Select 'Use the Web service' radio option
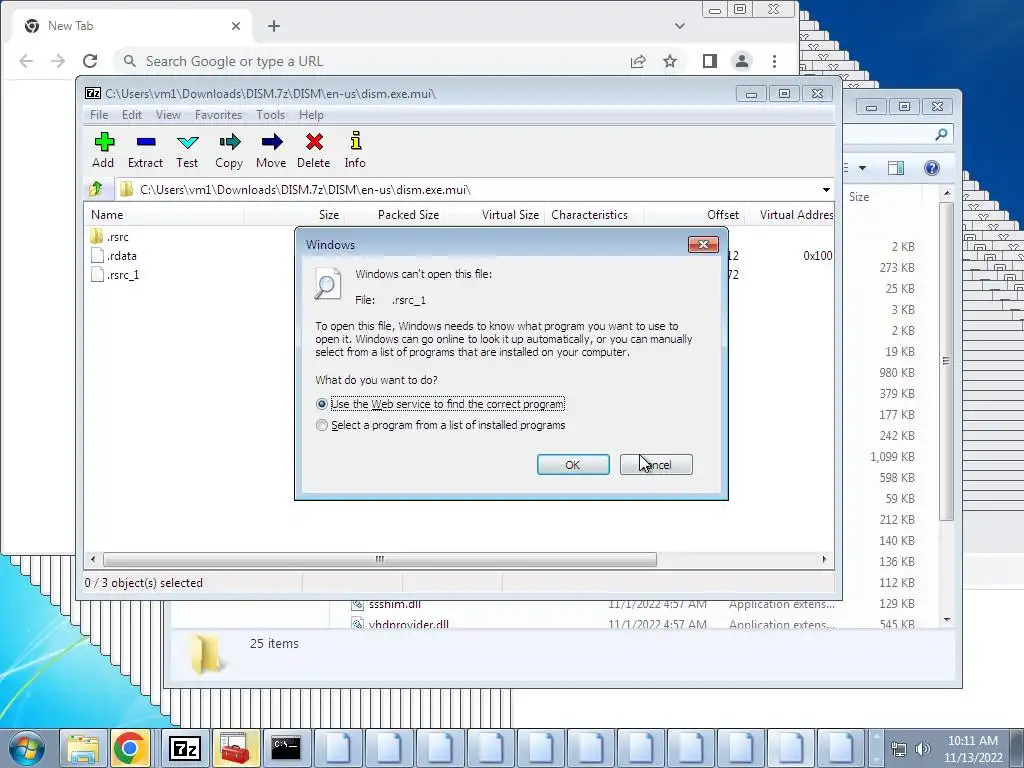The width and height of the screenshot is (1024, 768). pos(321,404)
